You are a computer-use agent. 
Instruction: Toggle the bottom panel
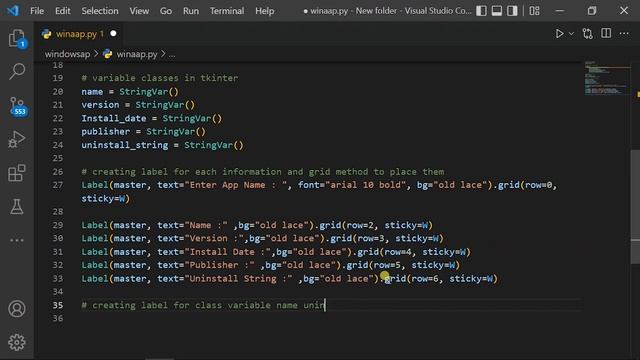click(497, 11)
